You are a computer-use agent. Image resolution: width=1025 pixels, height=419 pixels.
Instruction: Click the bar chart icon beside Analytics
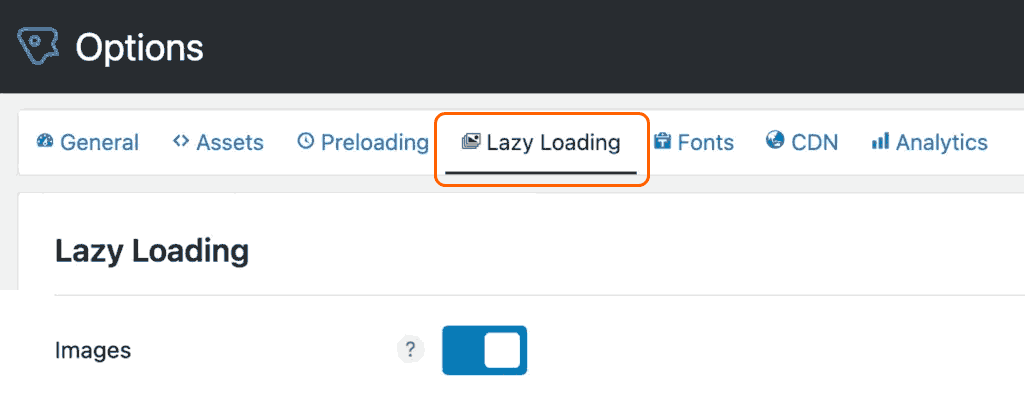(x=880, y=141)
